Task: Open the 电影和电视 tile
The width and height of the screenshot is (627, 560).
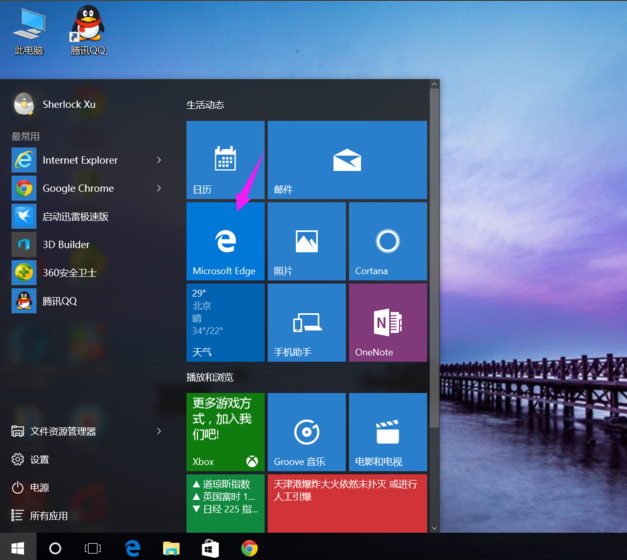Action: click(x=387, y=432)
